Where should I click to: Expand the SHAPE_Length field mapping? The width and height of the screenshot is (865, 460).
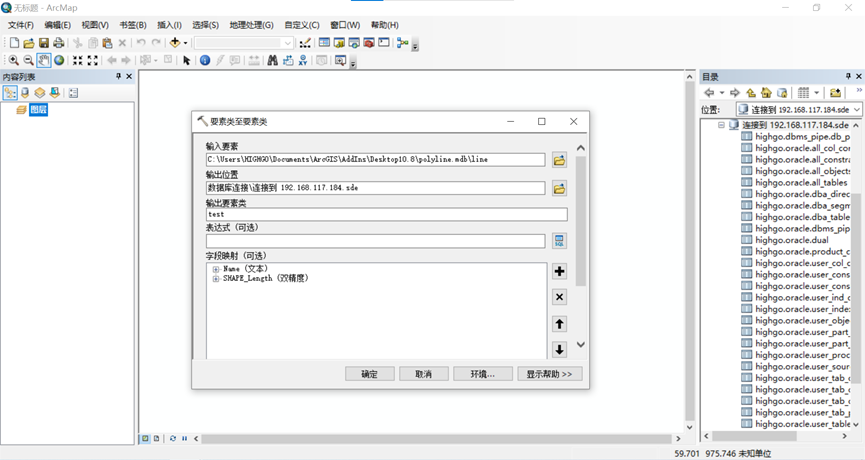pyautogui.click(x=216, y=279)
